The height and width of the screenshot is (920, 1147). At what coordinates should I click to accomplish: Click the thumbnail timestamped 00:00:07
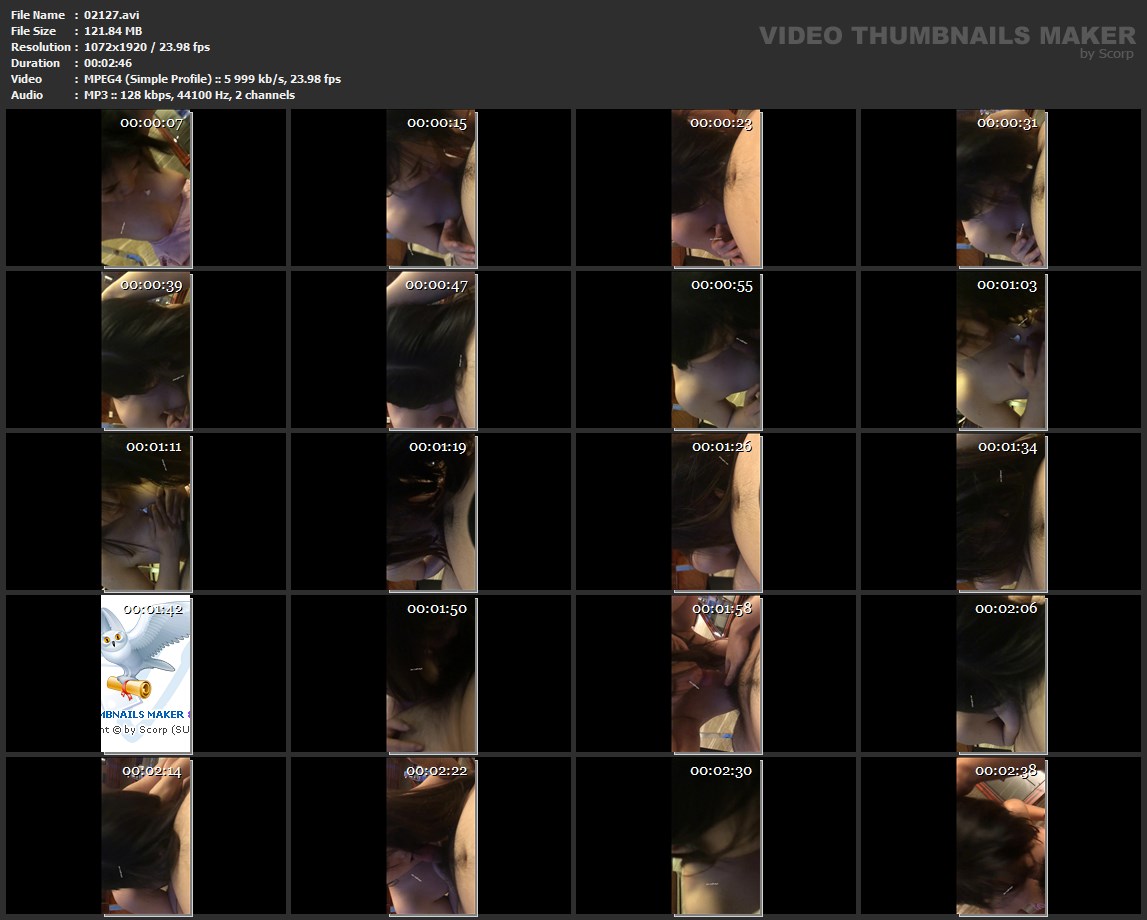(146, 188)
